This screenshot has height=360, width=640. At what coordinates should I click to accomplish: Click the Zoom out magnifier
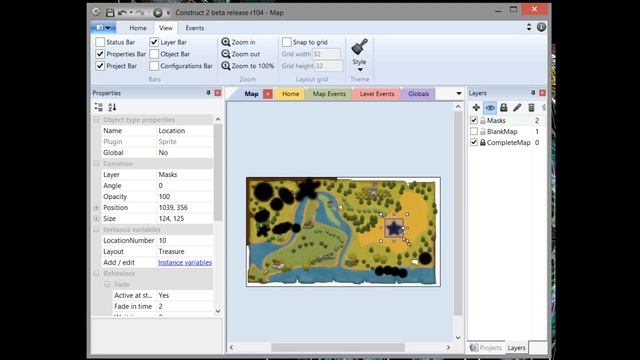pyautogui.click(x=226, y=54)
